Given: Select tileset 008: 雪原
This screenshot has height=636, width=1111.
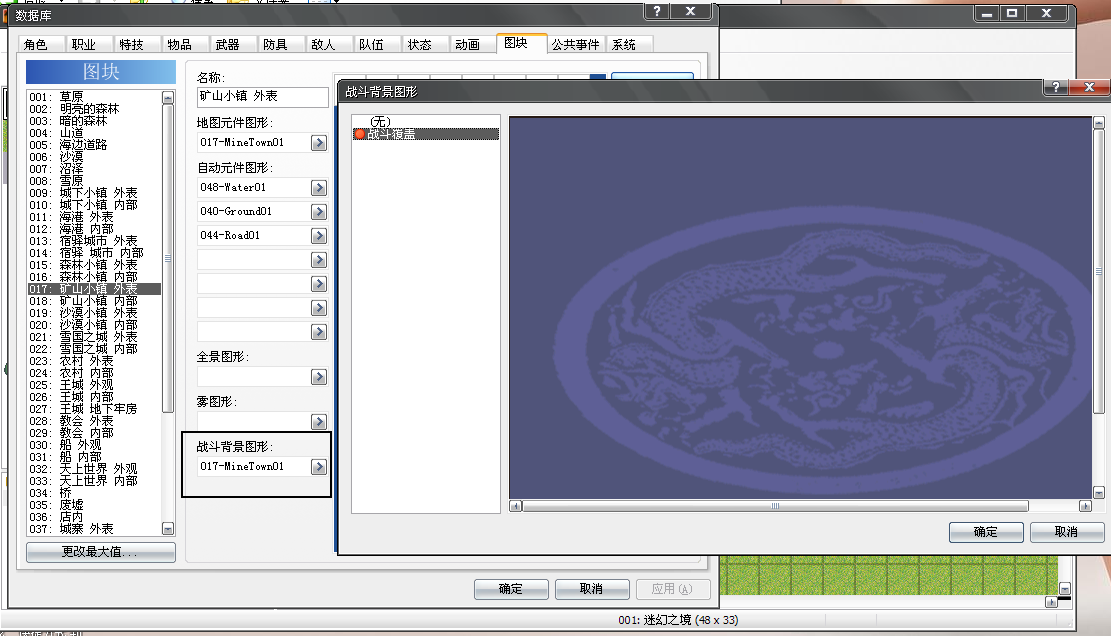Looking at the screenshot, I should (94, 181).
